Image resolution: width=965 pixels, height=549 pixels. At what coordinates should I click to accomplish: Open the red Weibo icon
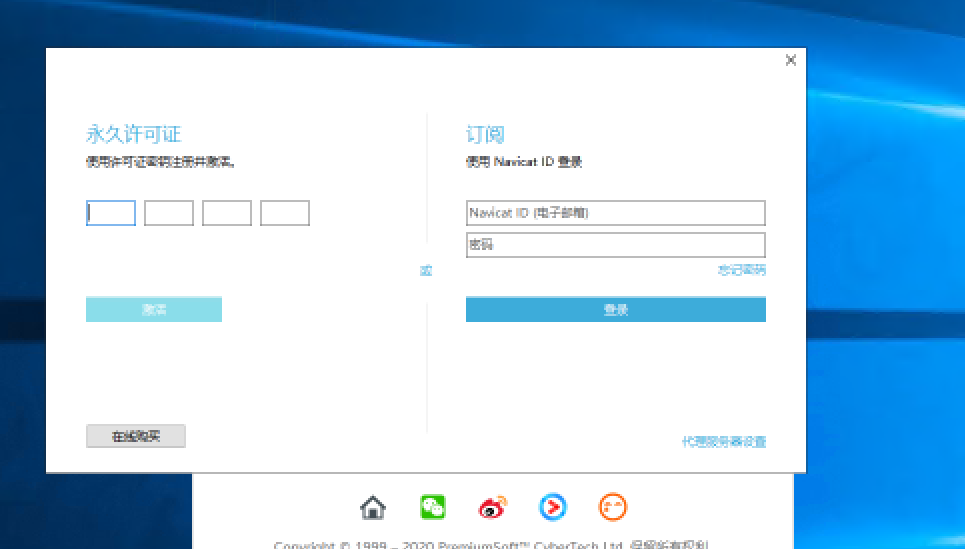(492, 508)
